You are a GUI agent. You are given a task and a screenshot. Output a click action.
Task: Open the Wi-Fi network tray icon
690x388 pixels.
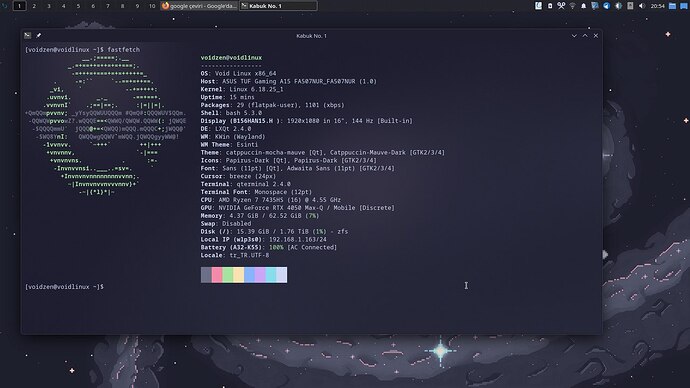[573, 6]
